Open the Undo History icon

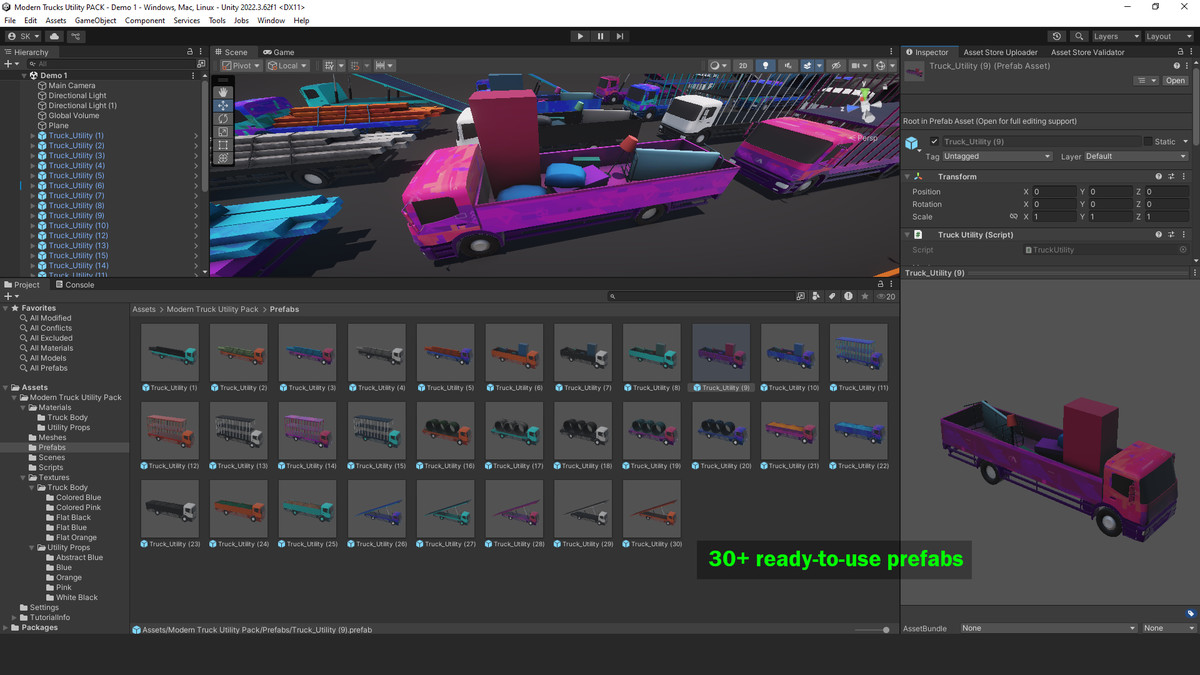click(x=1057, y=36)
